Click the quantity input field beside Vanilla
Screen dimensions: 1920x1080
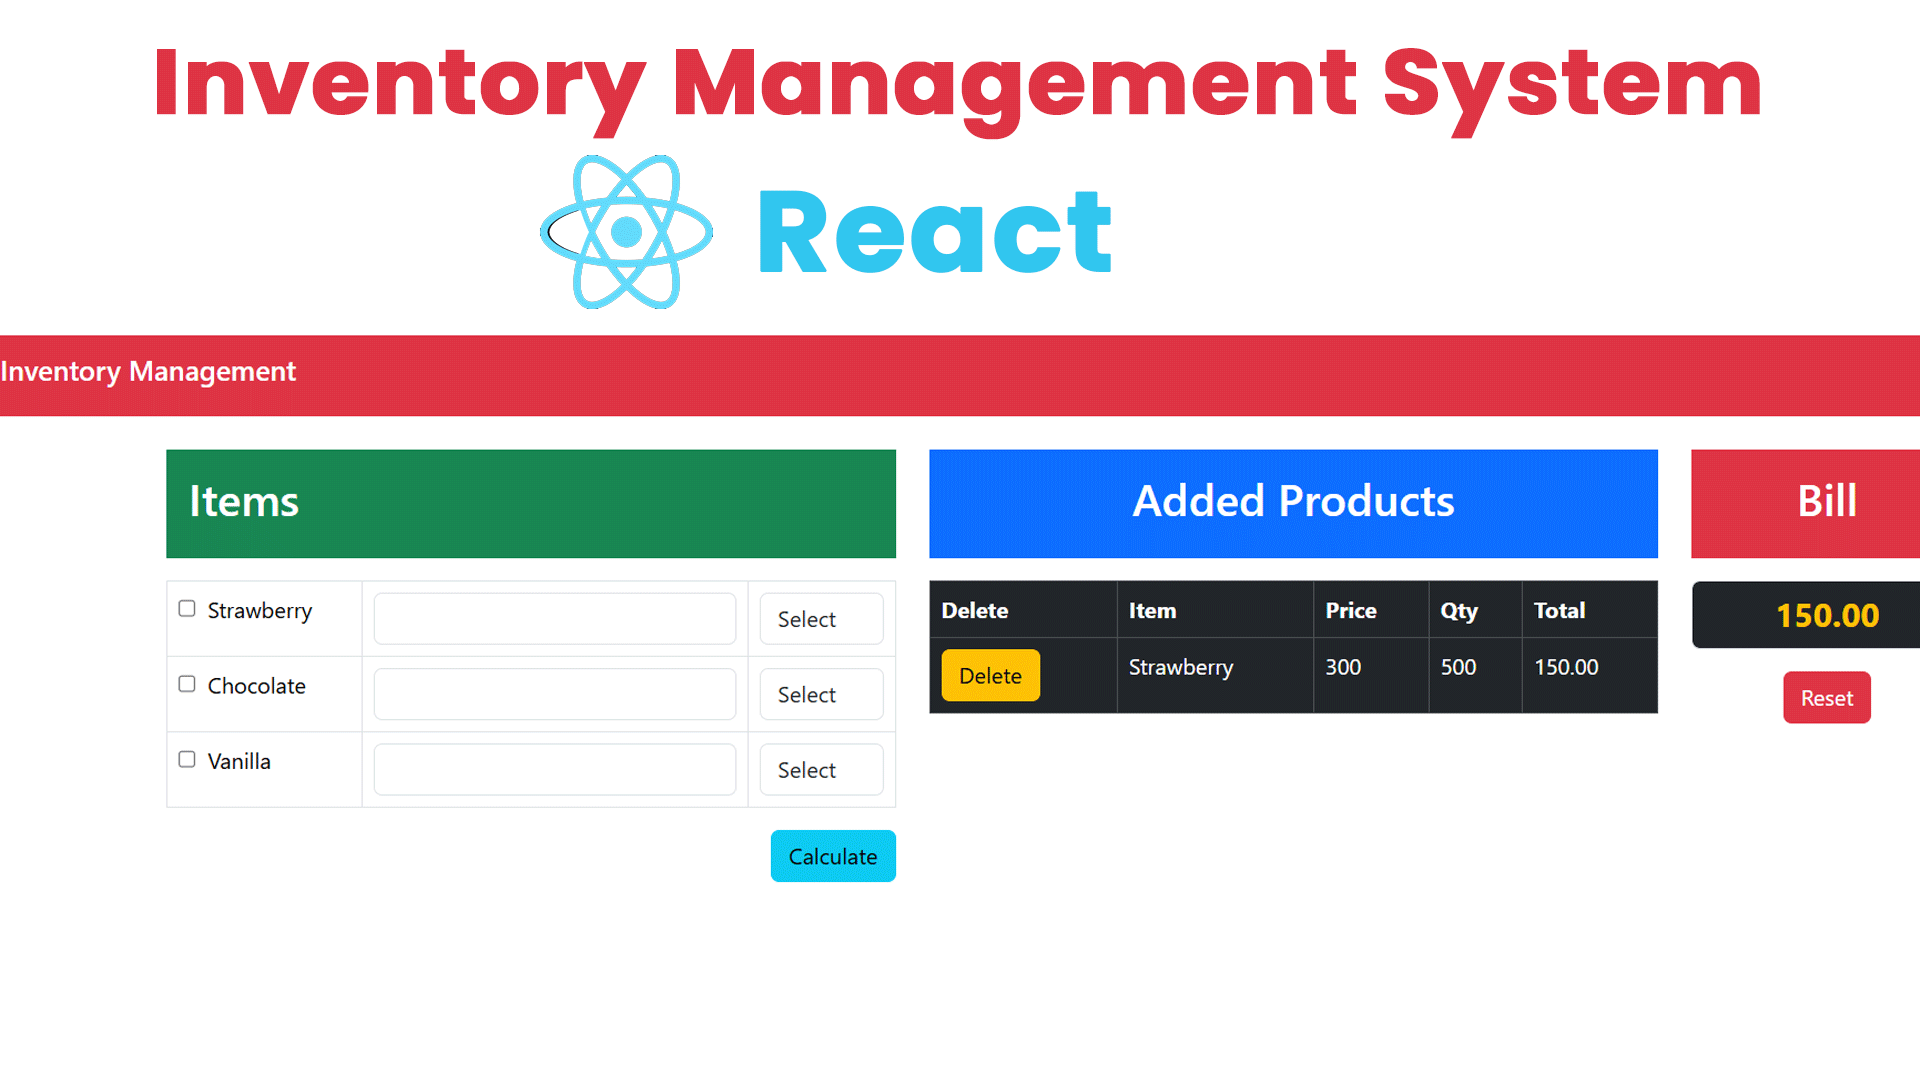(x=554, y=769)
